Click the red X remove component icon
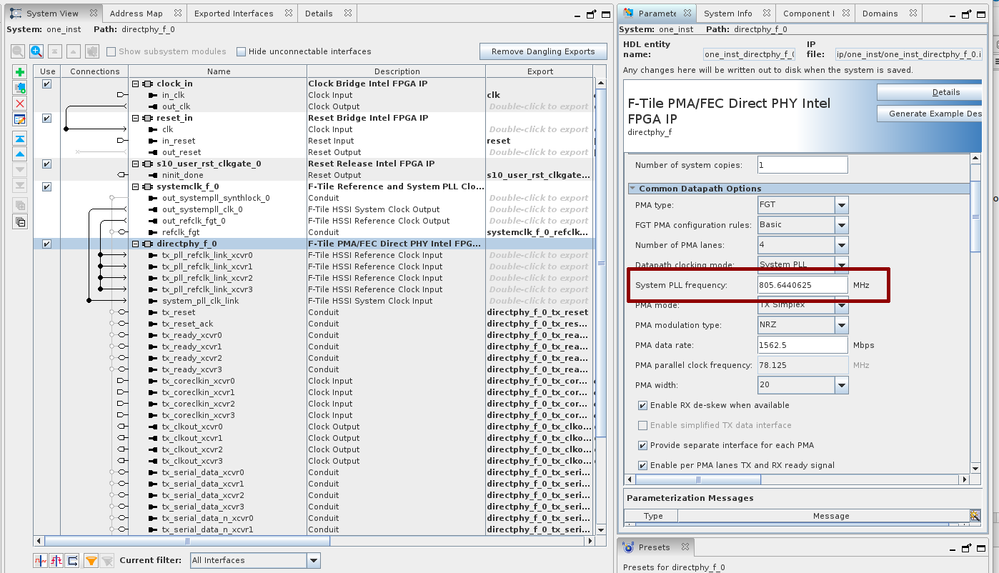This screenshot has width=999, height=573. (x=20, y=104)
